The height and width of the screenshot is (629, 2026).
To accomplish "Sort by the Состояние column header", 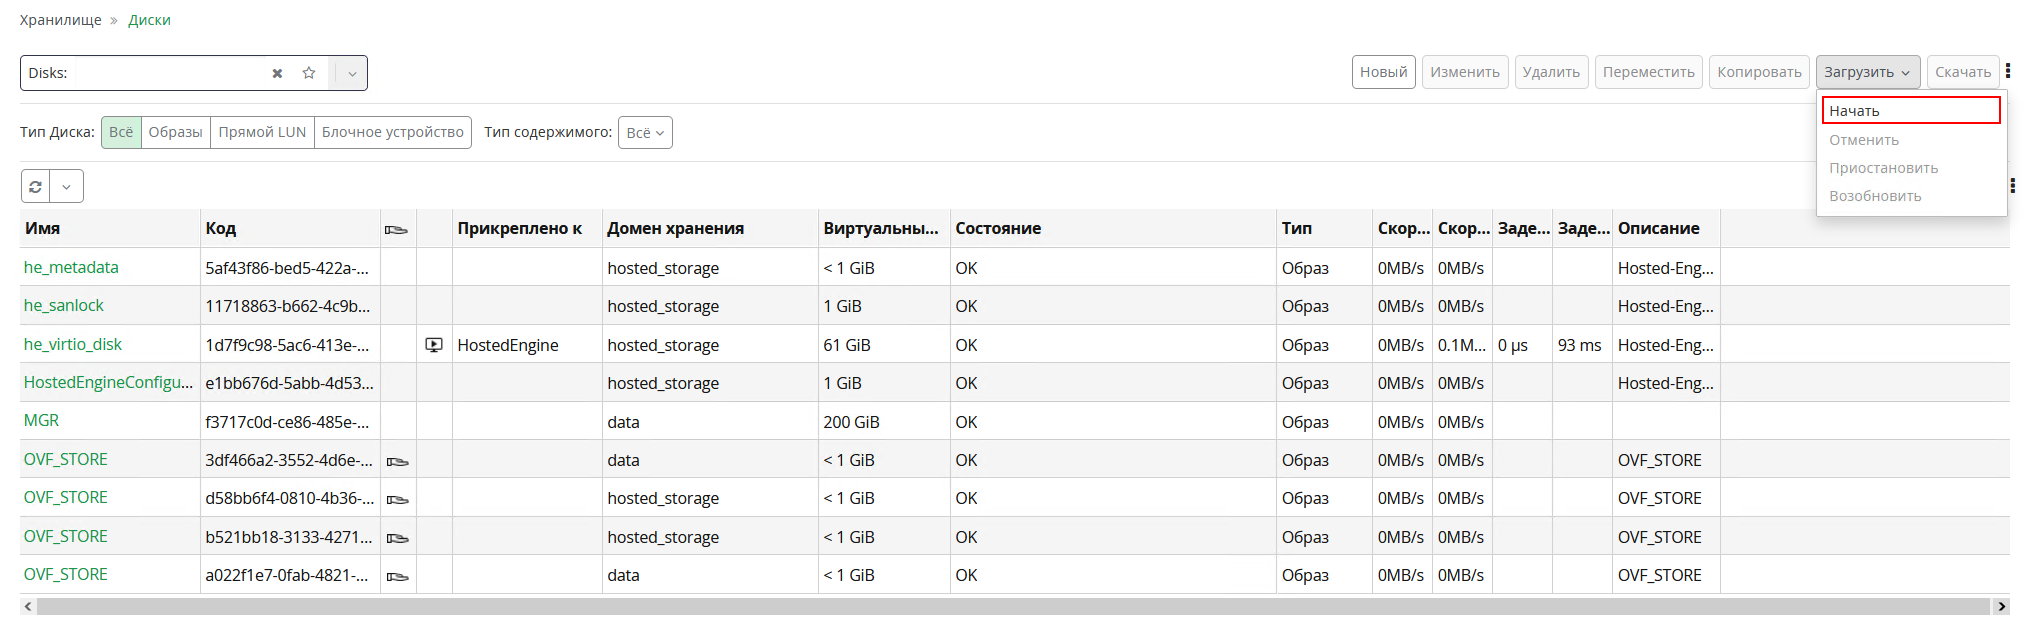I will (x=1112, y=228).
